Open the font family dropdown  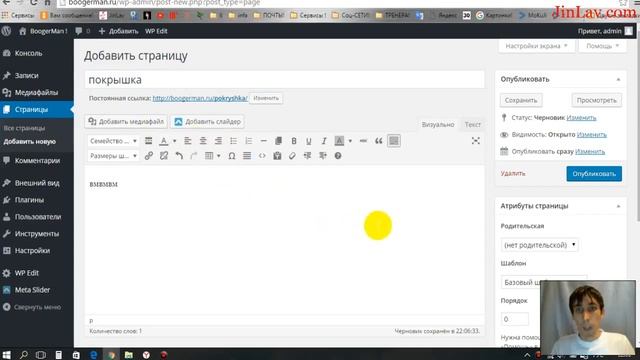coord(113,141)
